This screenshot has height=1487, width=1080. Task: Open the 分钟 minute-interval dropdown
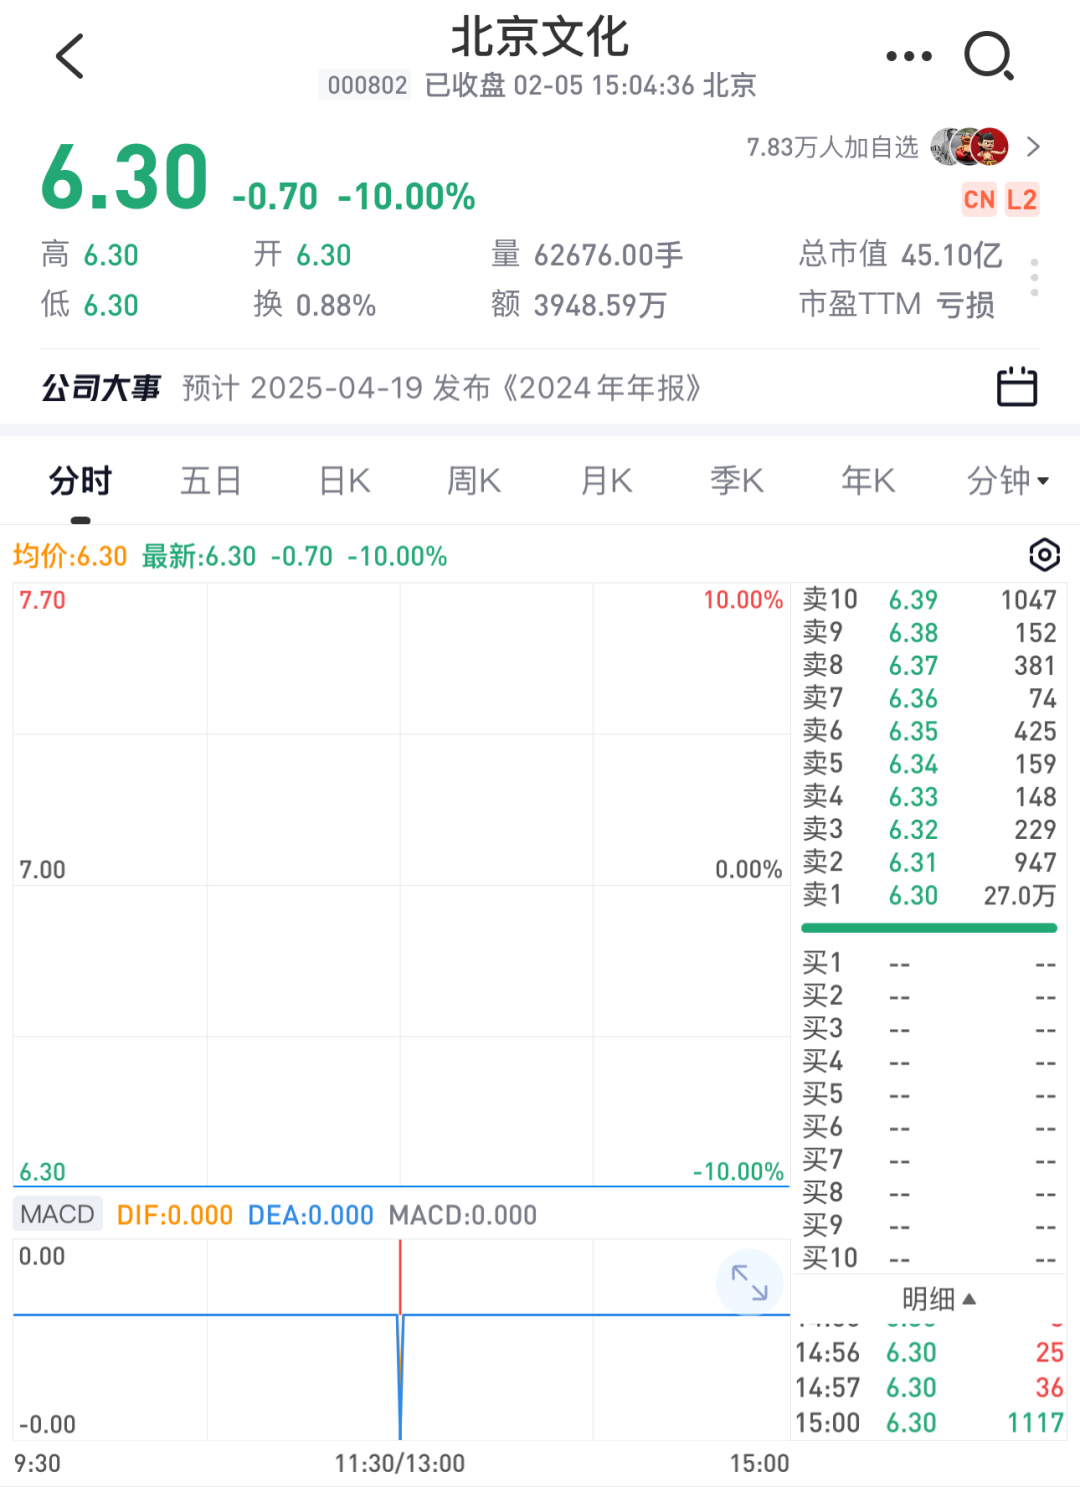click(1007, 481)
